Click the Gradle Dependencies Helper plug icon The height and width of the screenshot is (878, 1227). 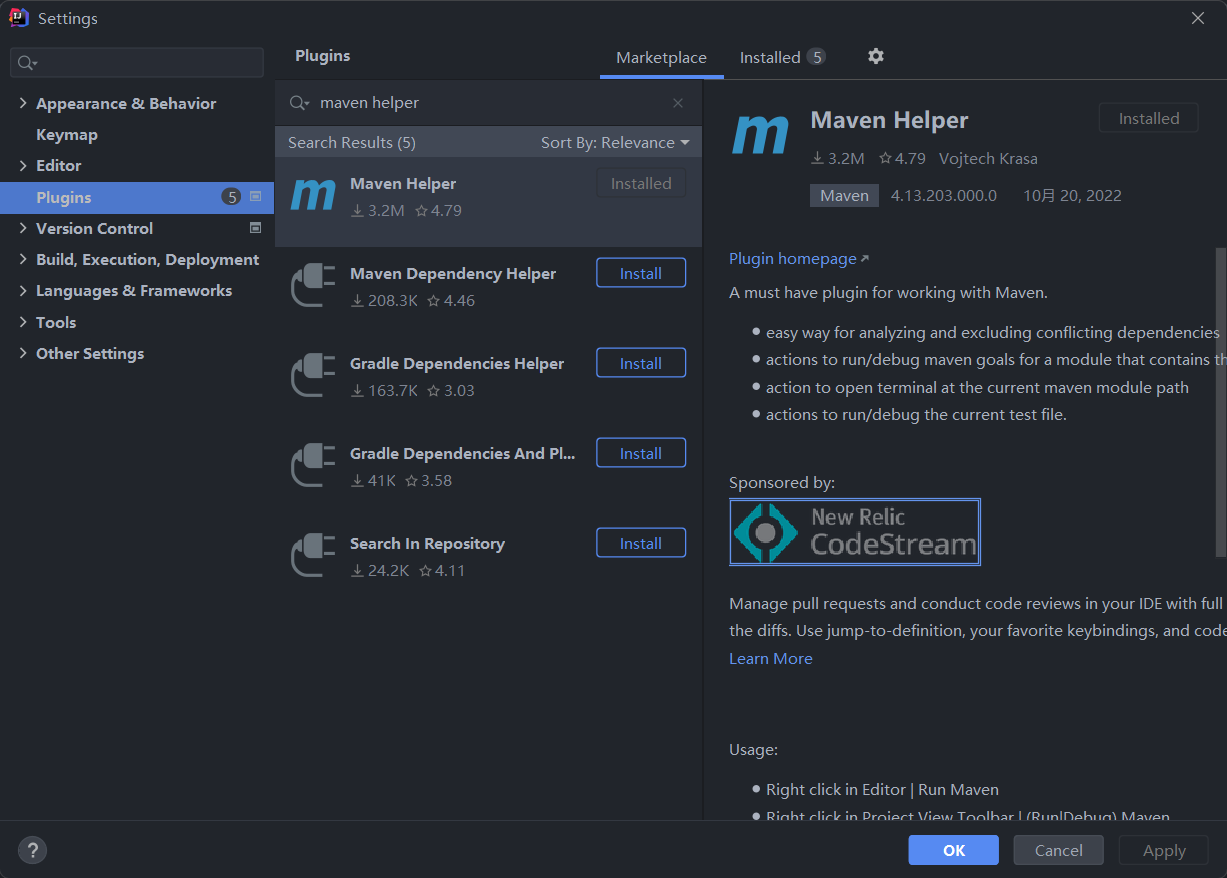tap(312, 375)
